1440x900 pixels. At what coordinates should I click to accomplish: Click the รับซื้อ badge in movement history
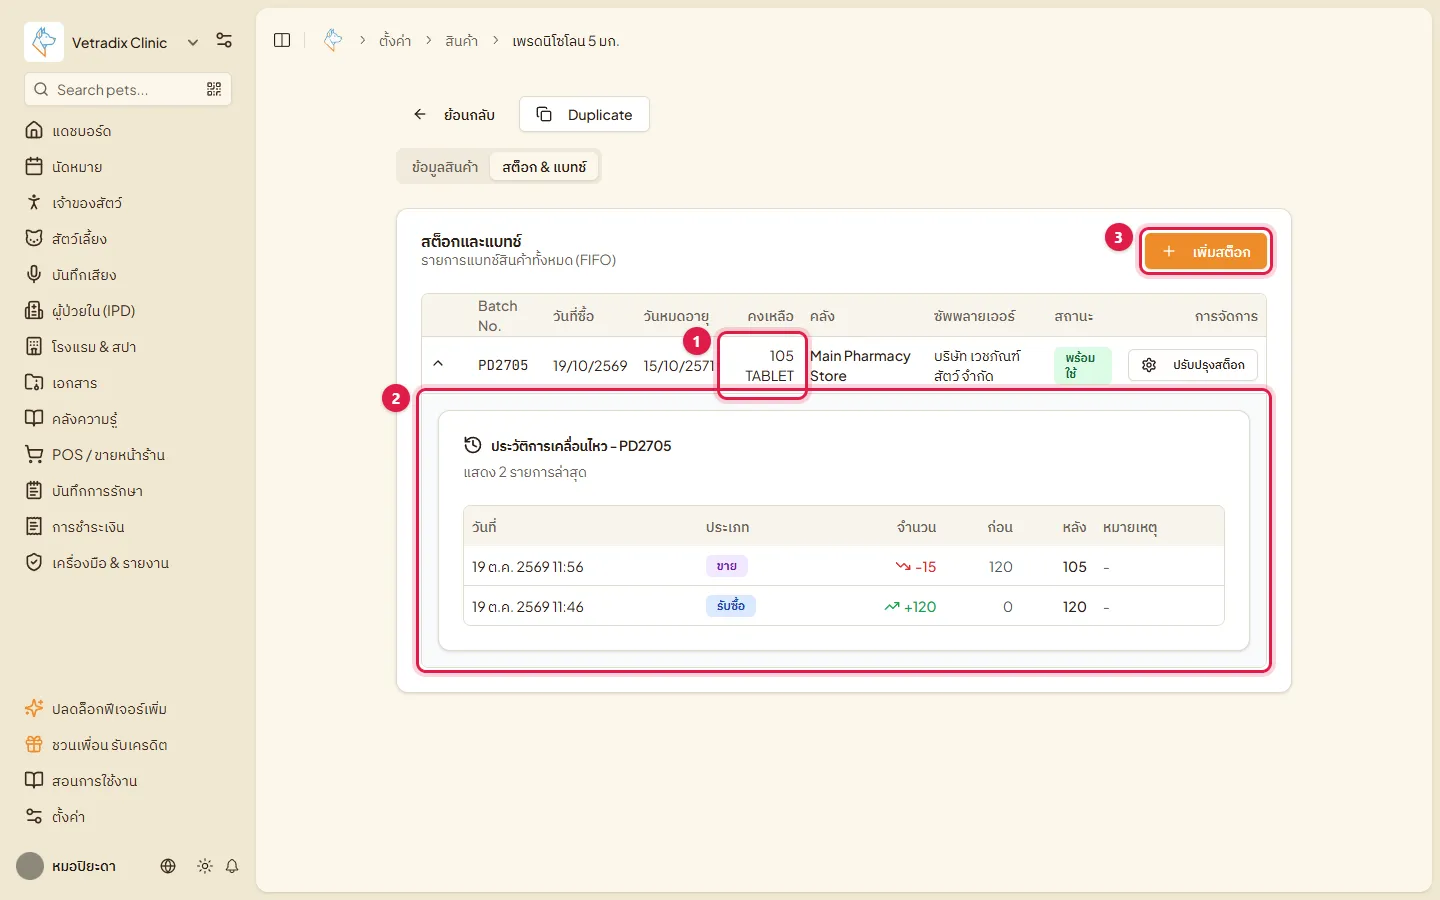pyautogui.click(x=731, y=606)
